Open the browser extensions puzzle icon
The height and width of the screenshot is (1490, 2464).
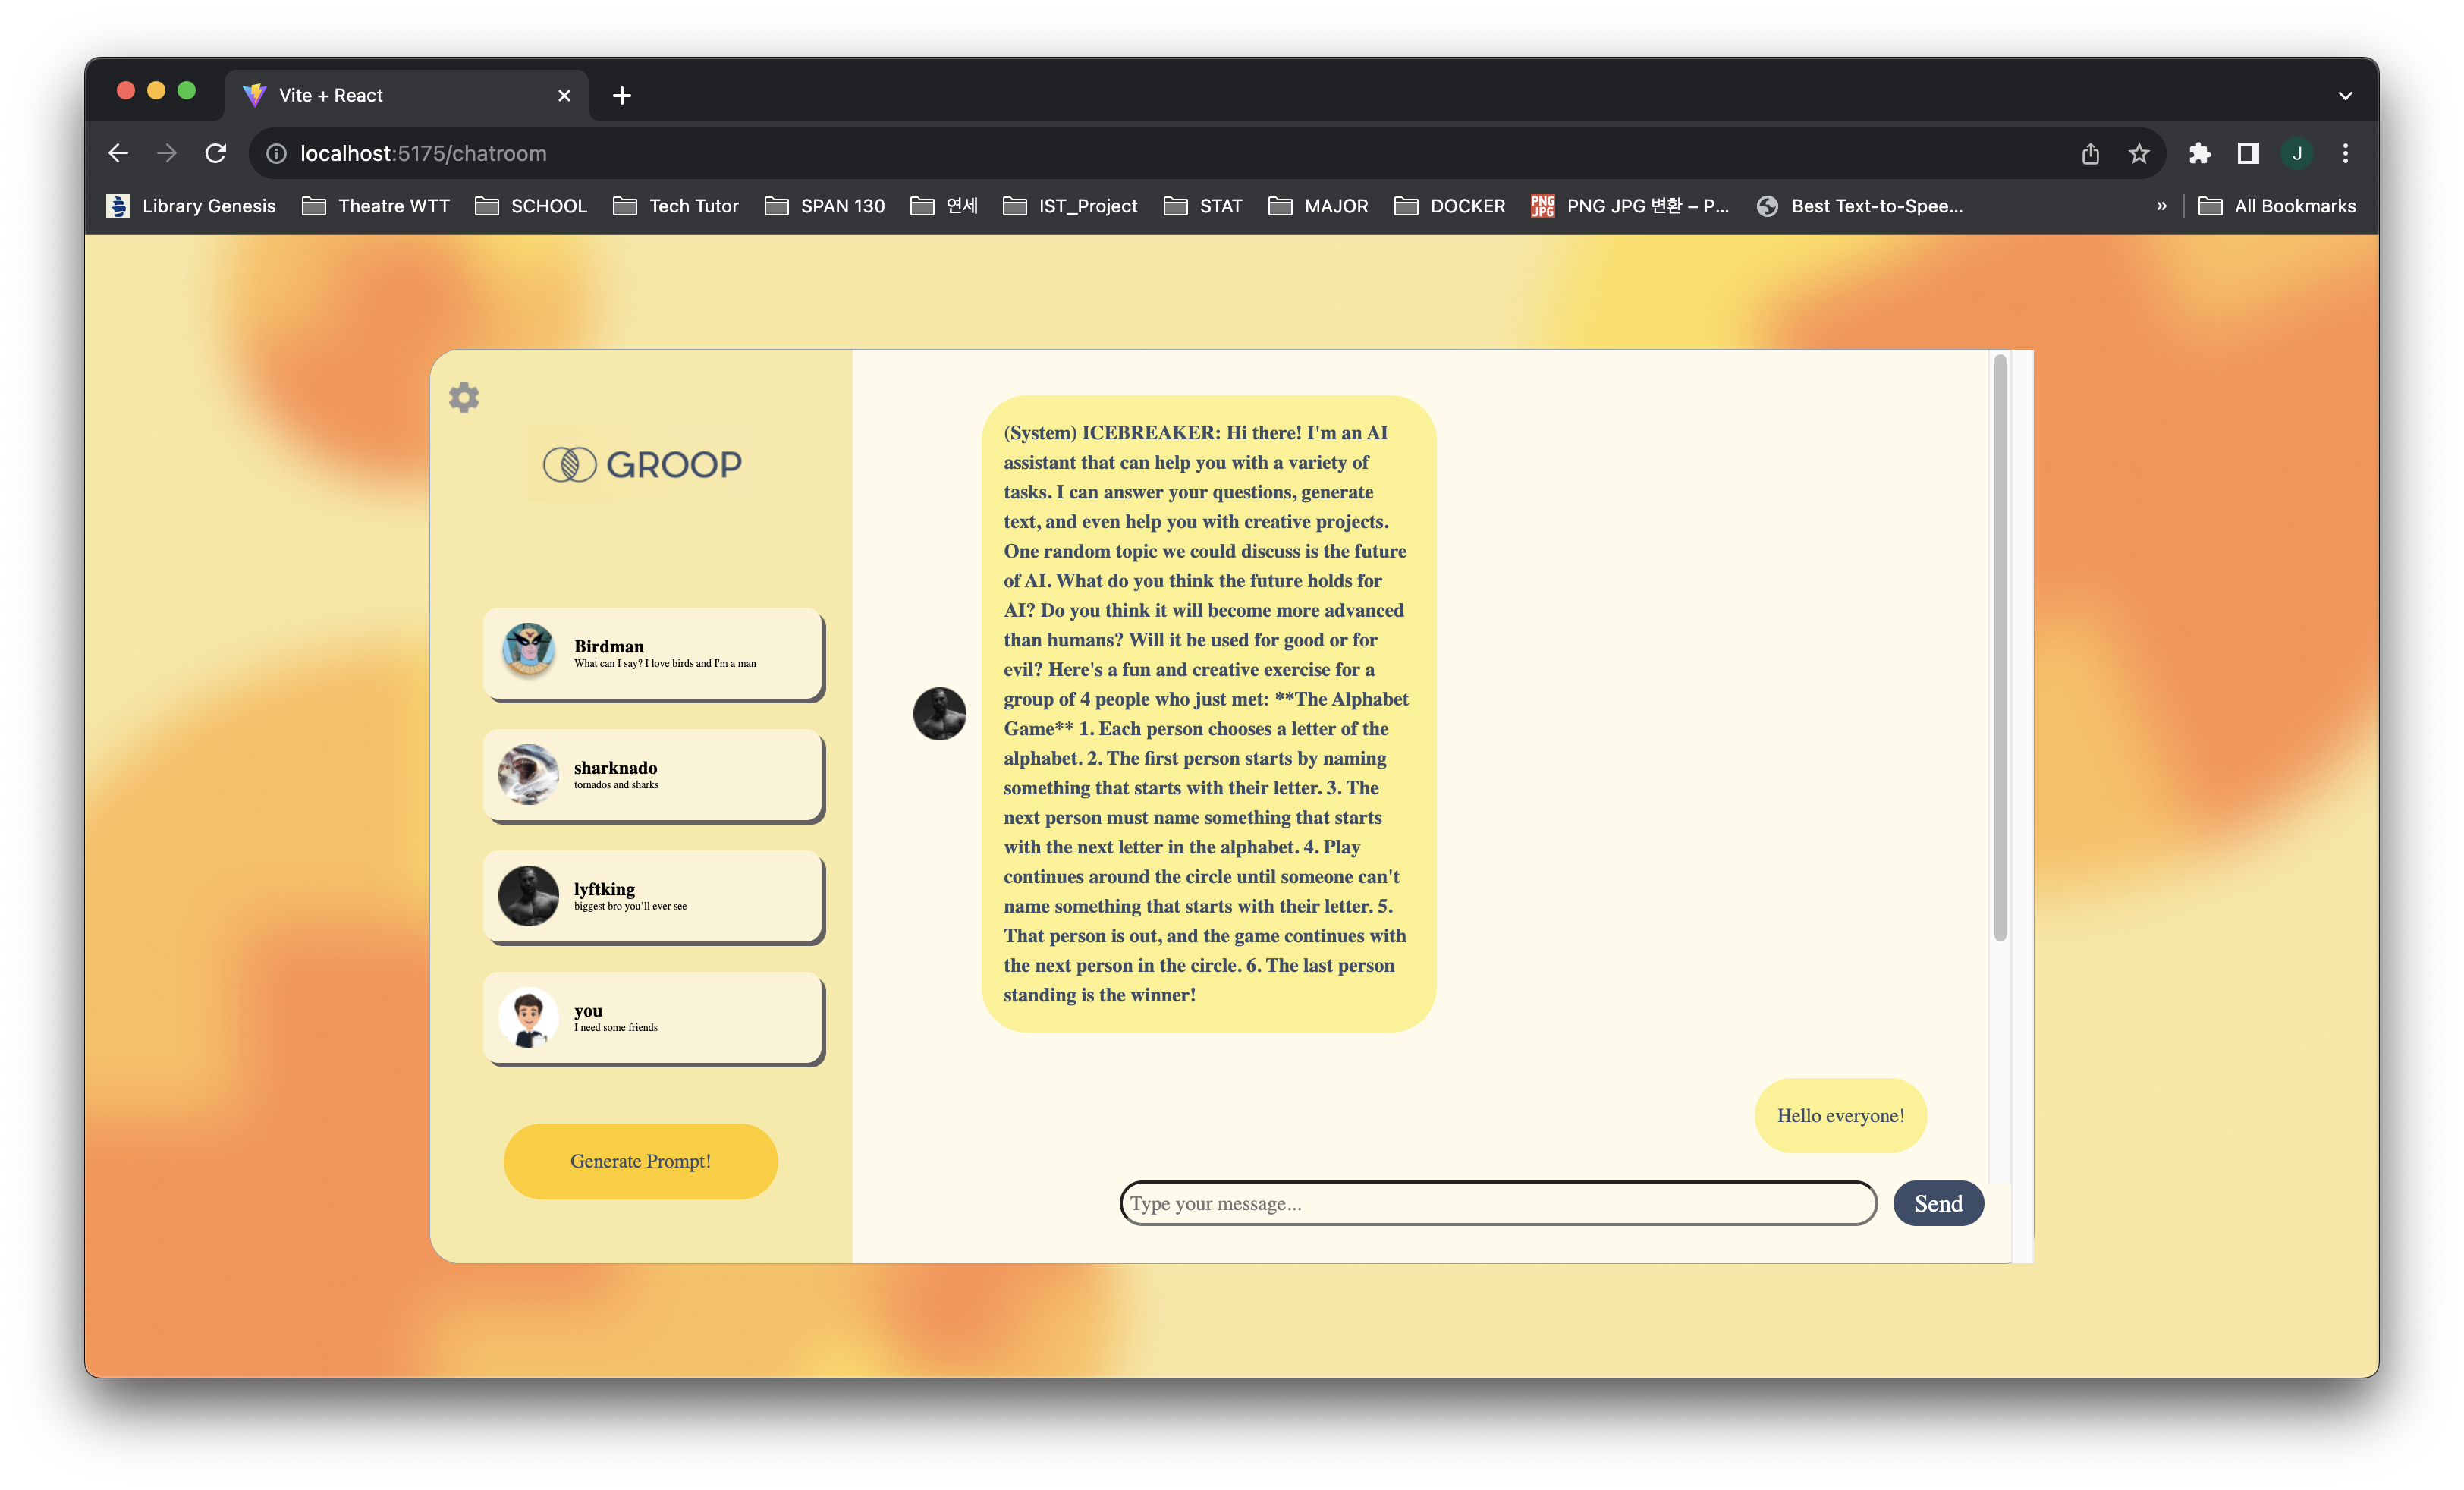pos(2199,153)
